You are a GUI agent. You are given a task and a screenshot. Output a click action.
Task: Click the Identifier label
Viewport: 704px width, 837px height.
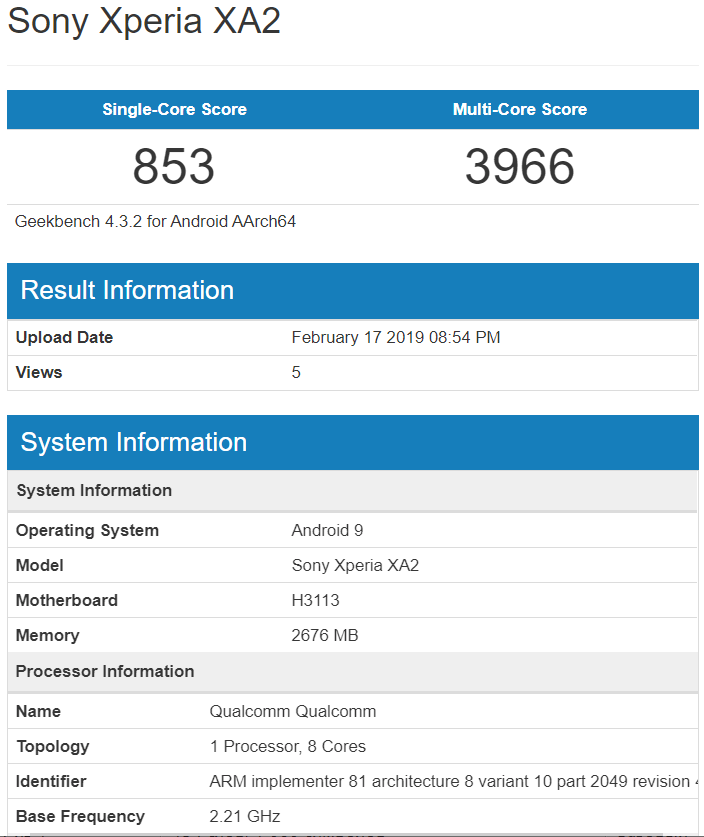[51, 781]
